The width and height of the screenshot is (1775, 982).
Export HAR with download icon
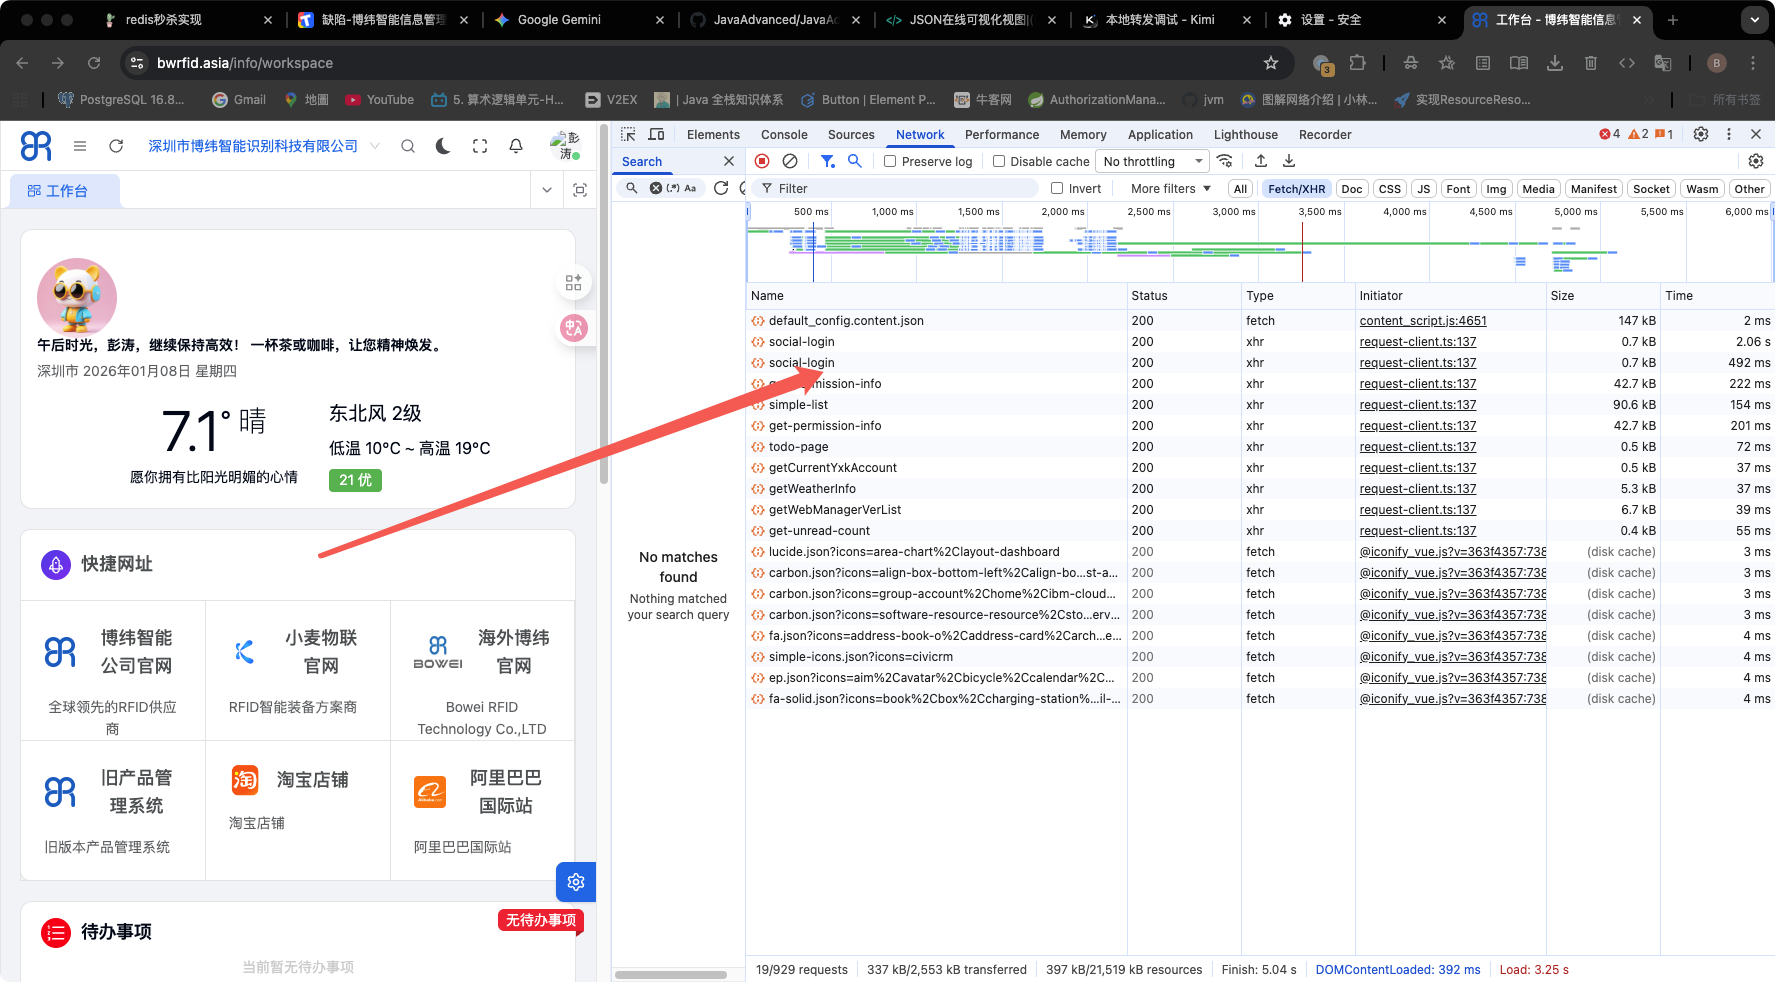pyautogui.click(x=1289, y=161)
